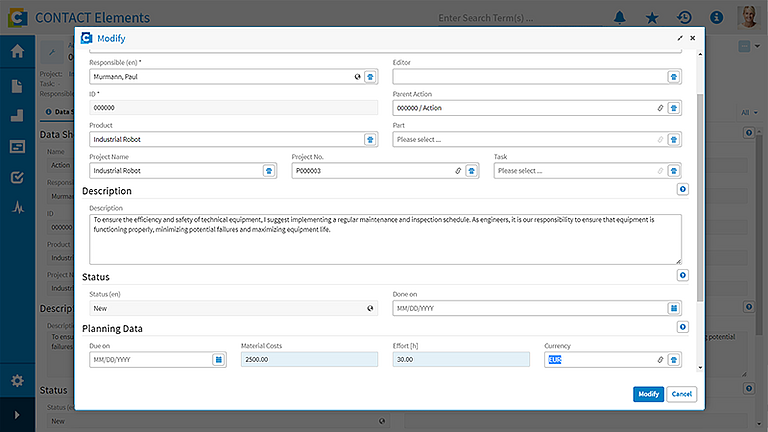Open the wrench tool in background page
This screenshot has width=768, height=432.
tap(52, 51)
